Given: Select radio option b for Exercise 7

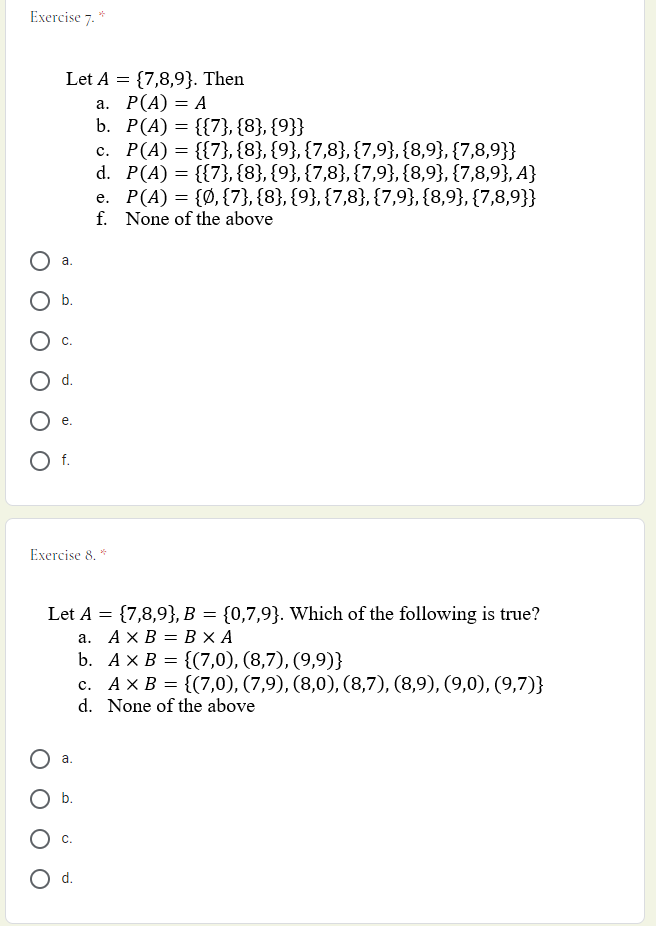Looking at the screenshot, I should [x=39, y=301].
